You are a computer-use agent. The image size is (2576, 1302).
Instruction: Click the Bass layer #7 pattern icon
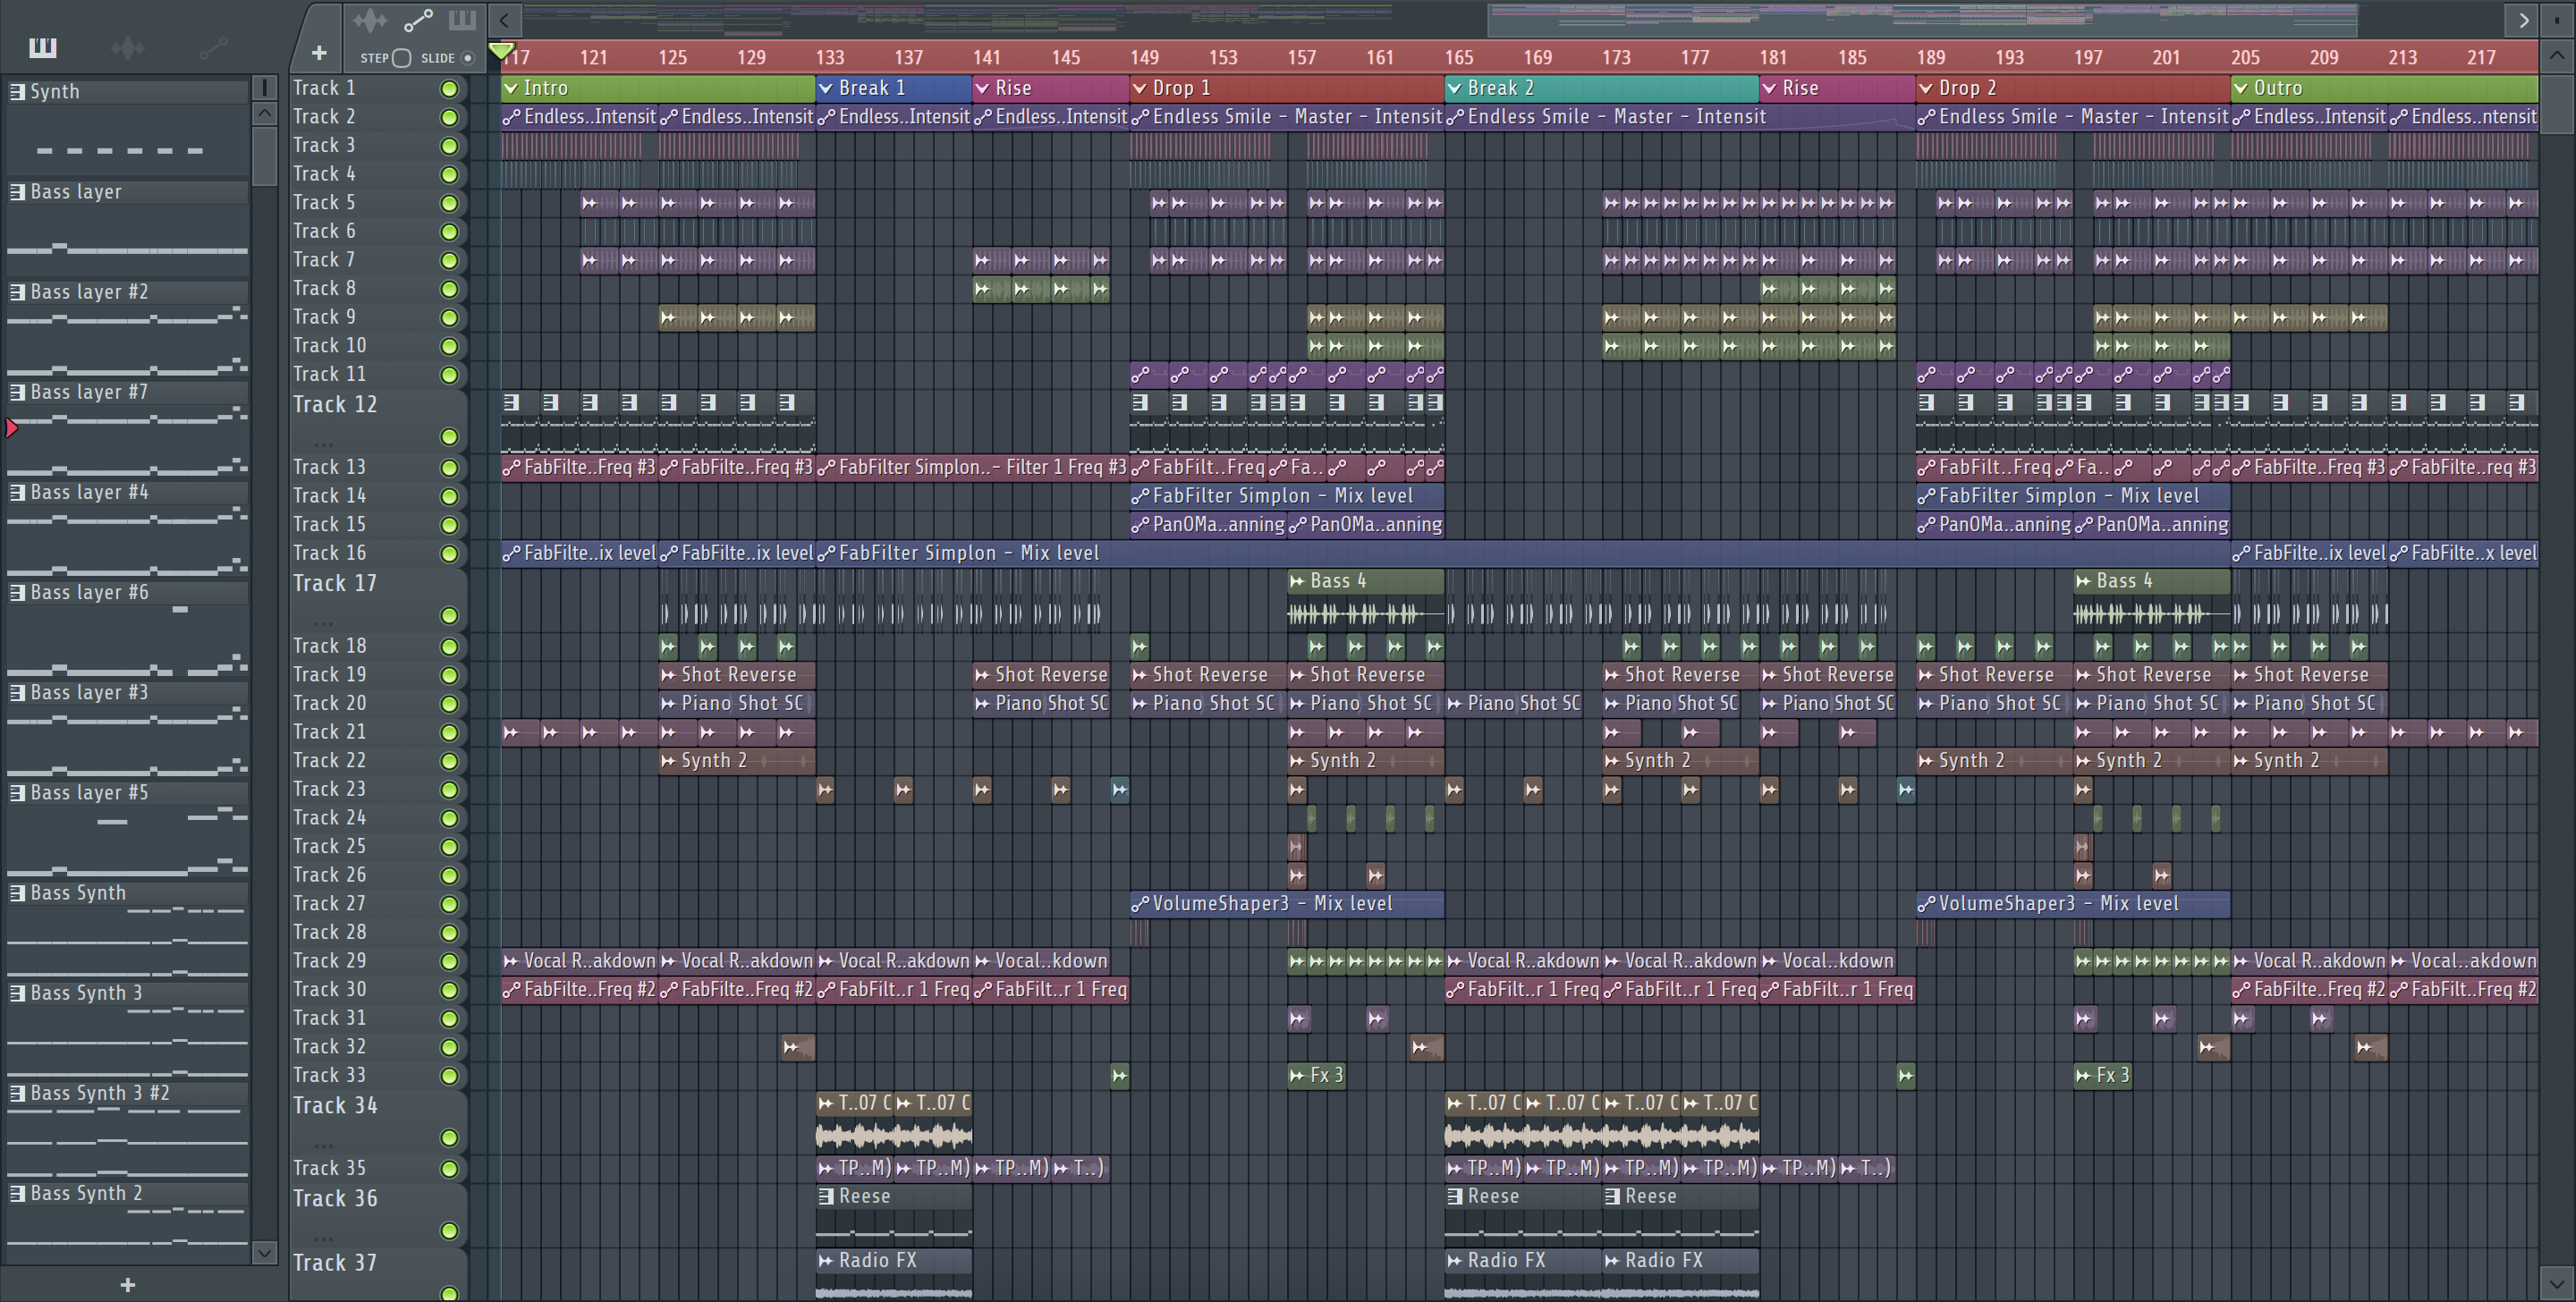coord(17,392)
